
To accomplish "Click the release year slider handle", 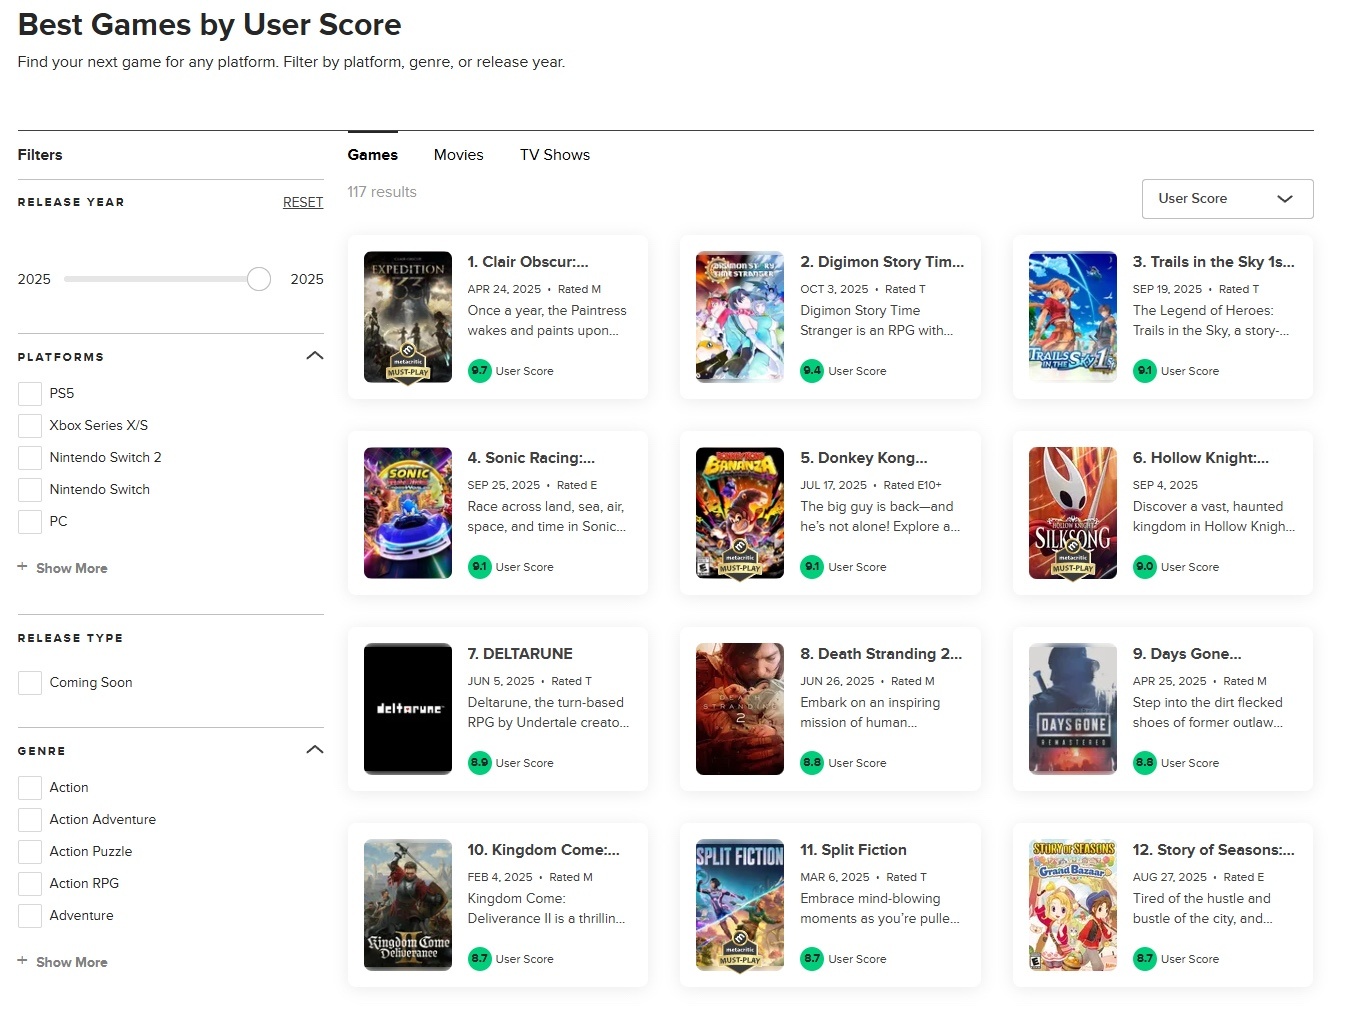I will coord(259,279).
